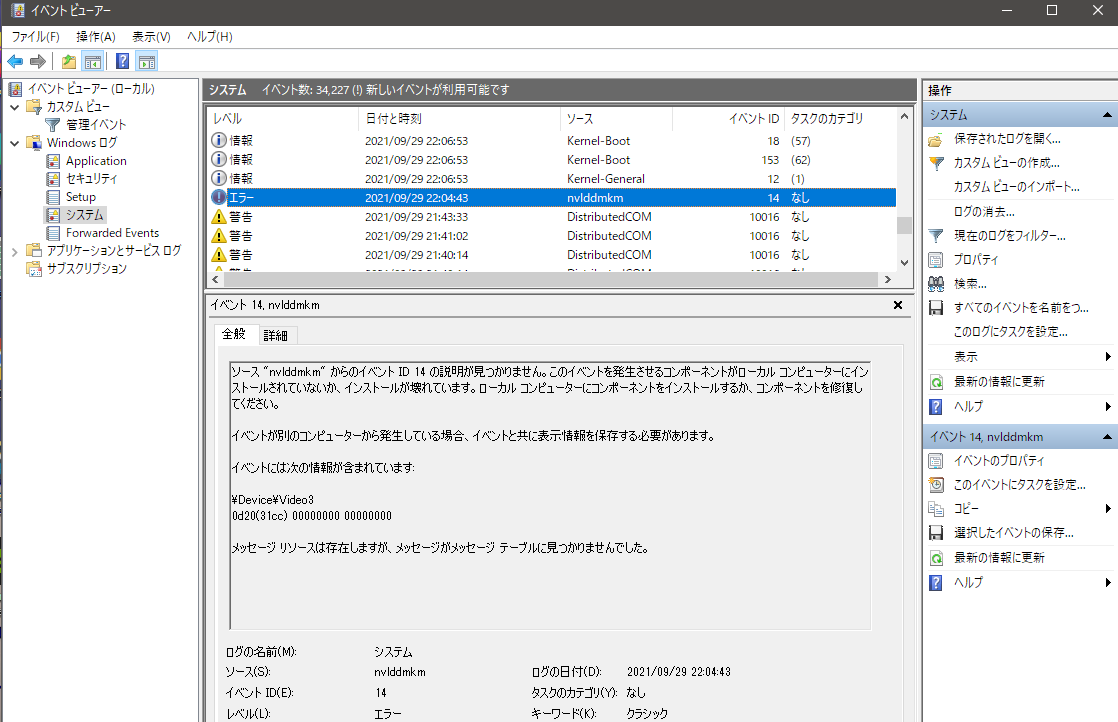Click the Forward arrow toolbar icon
Image resolution: width=1118 pixels, height=722 pixels.
pos(38,62)
